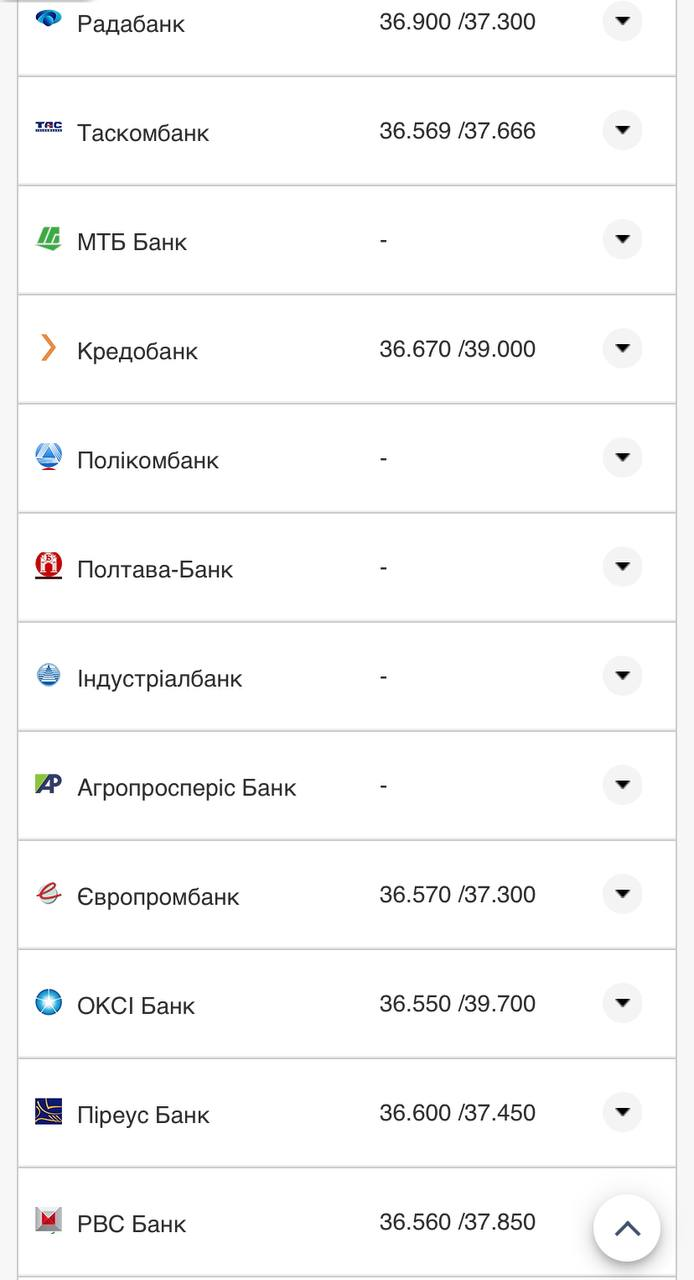694x1280 pixels.
Task: Click the Таскомбанк logo icon
Action: click(x=48, y=127)
